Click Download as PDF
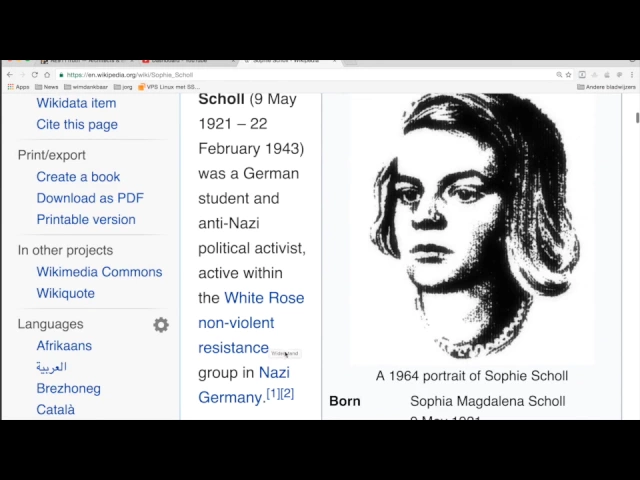This screenshot has width=640, height=480. (90, 198)
